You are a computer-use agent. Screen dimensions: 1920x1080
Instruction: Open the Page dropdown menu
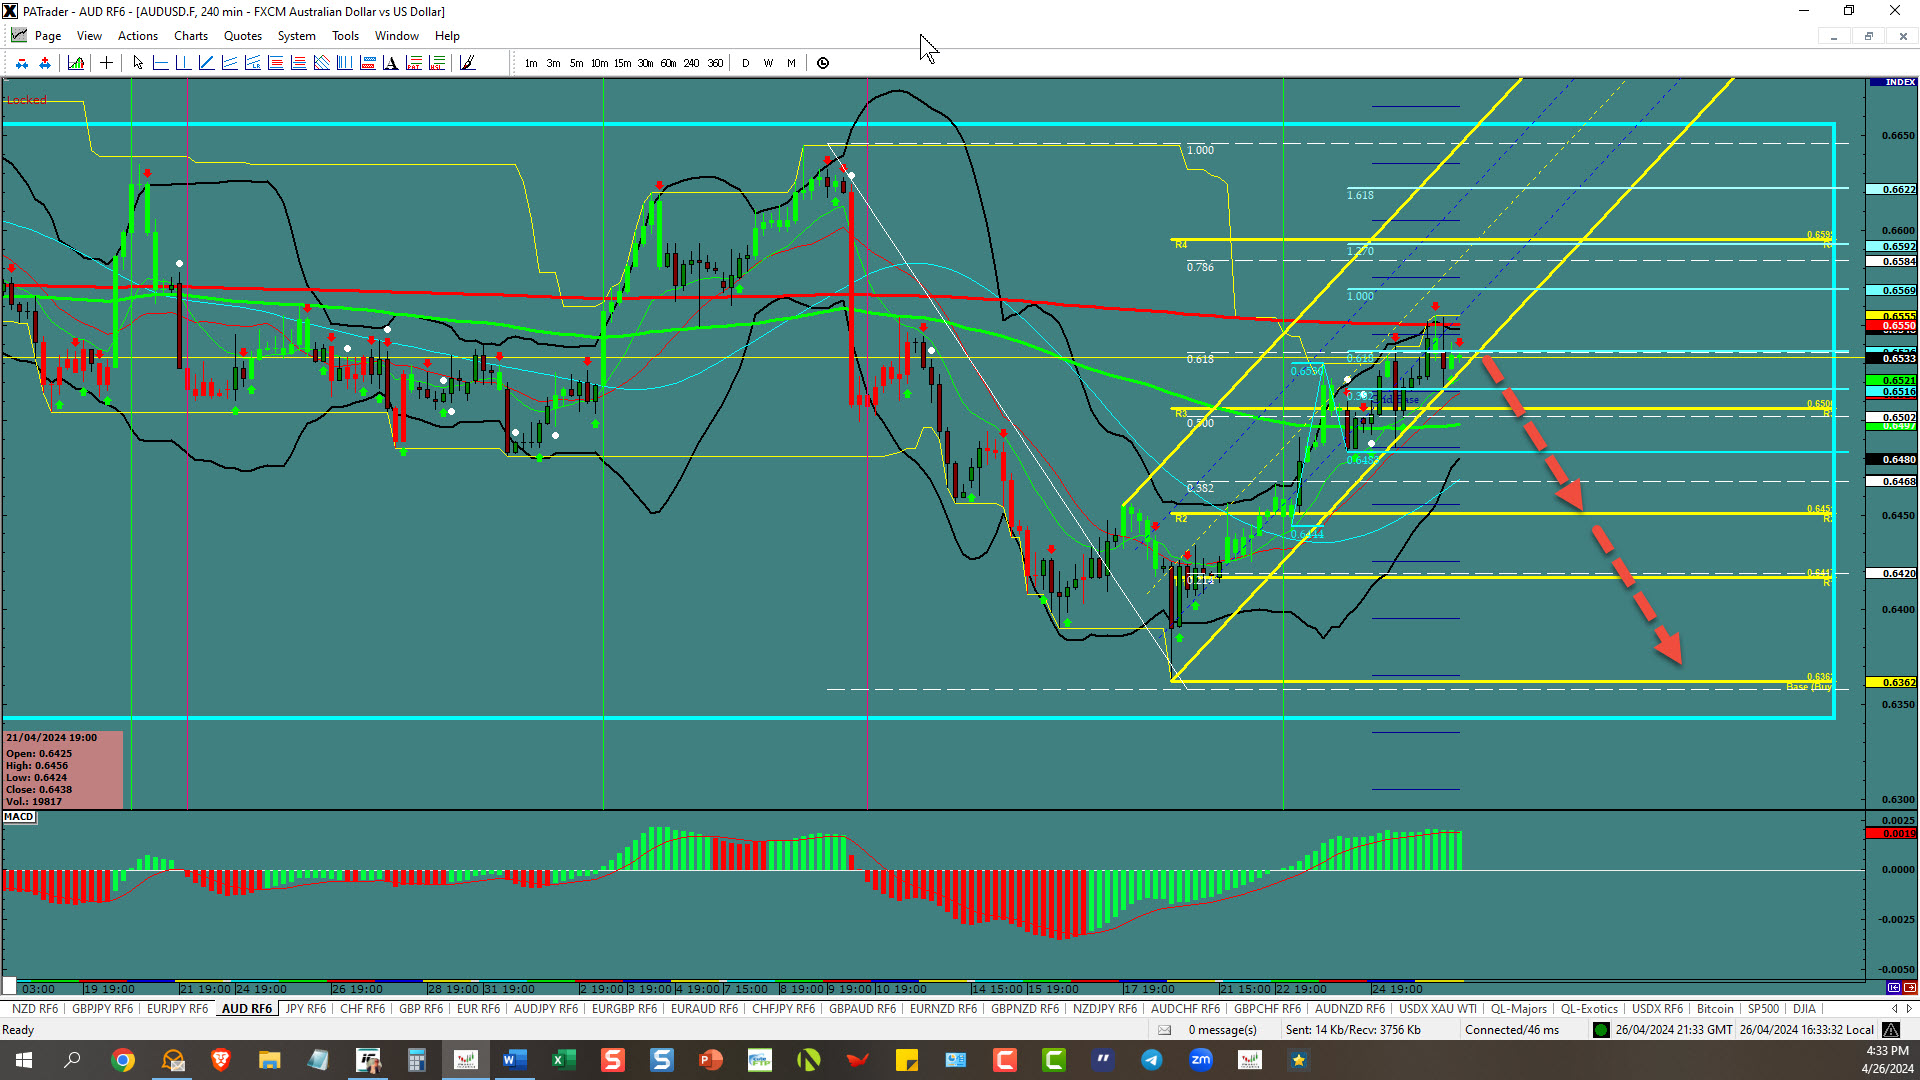(47, 36)
